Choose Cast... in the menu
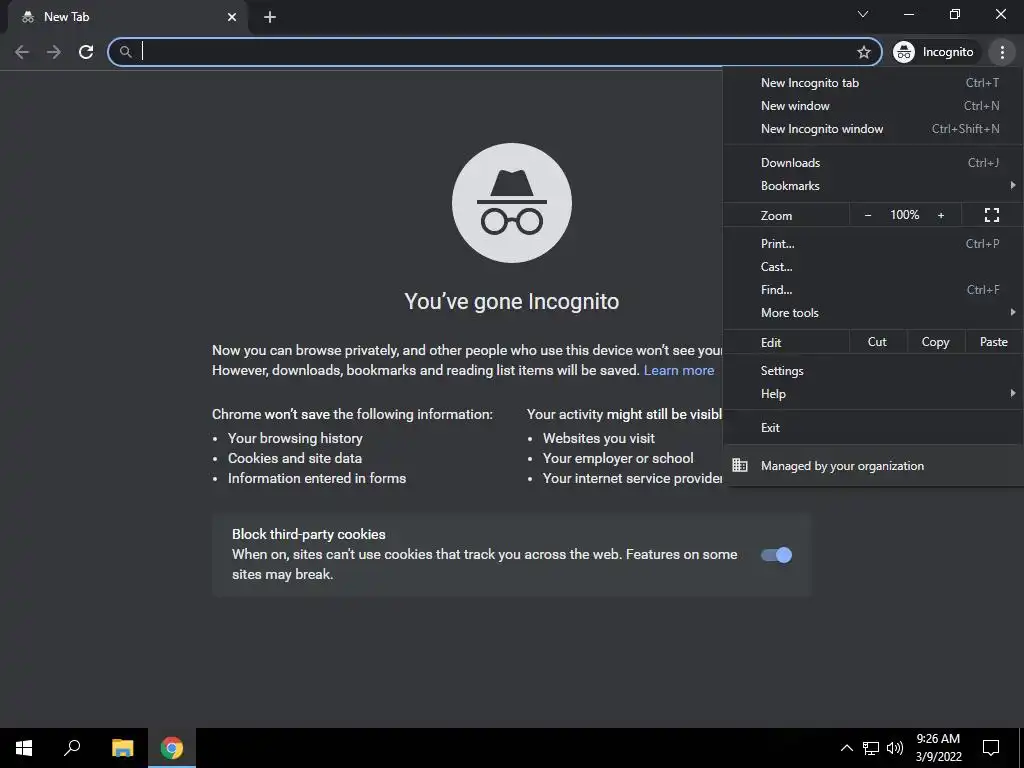This screenshot has width=1024, height=768. (x=873, y=266)
